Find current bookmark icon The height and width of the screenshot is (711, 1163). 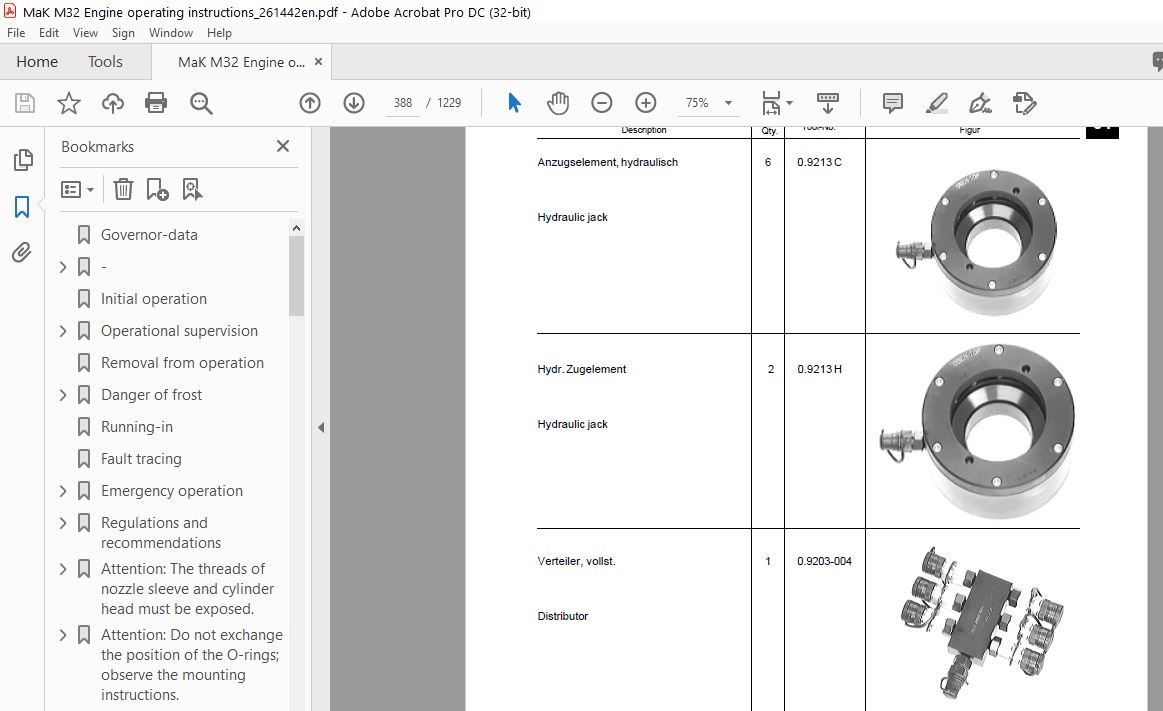click(192, 190)
